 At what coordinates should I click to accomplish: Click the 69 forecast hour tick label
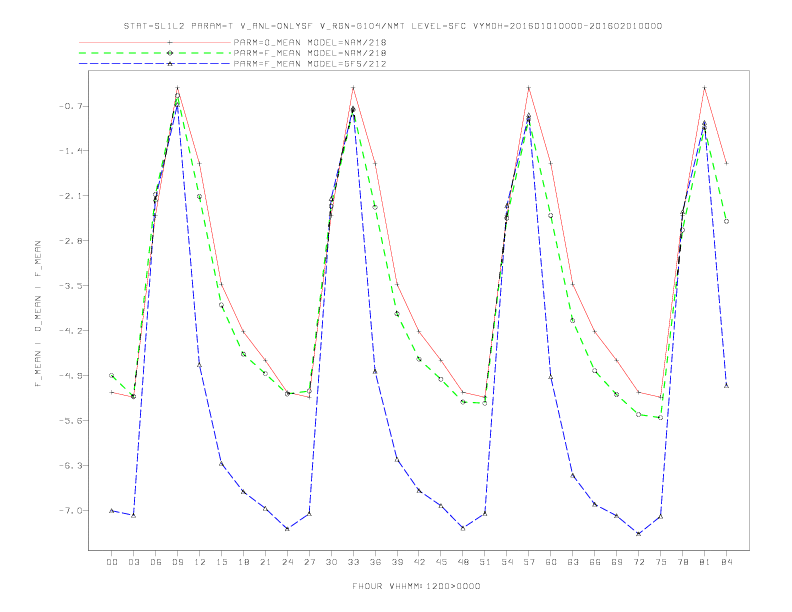(617, 562)
